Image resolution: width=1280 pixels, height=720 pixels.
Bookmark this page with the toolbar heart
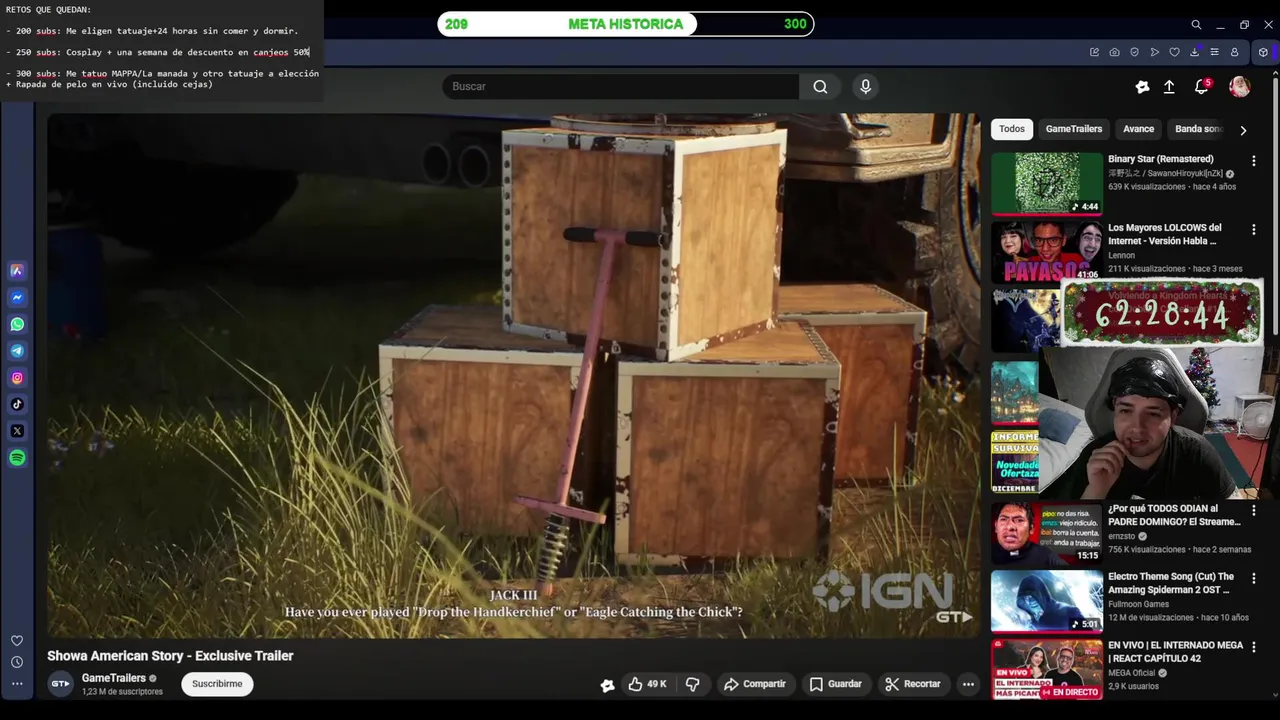[1174, 52]
